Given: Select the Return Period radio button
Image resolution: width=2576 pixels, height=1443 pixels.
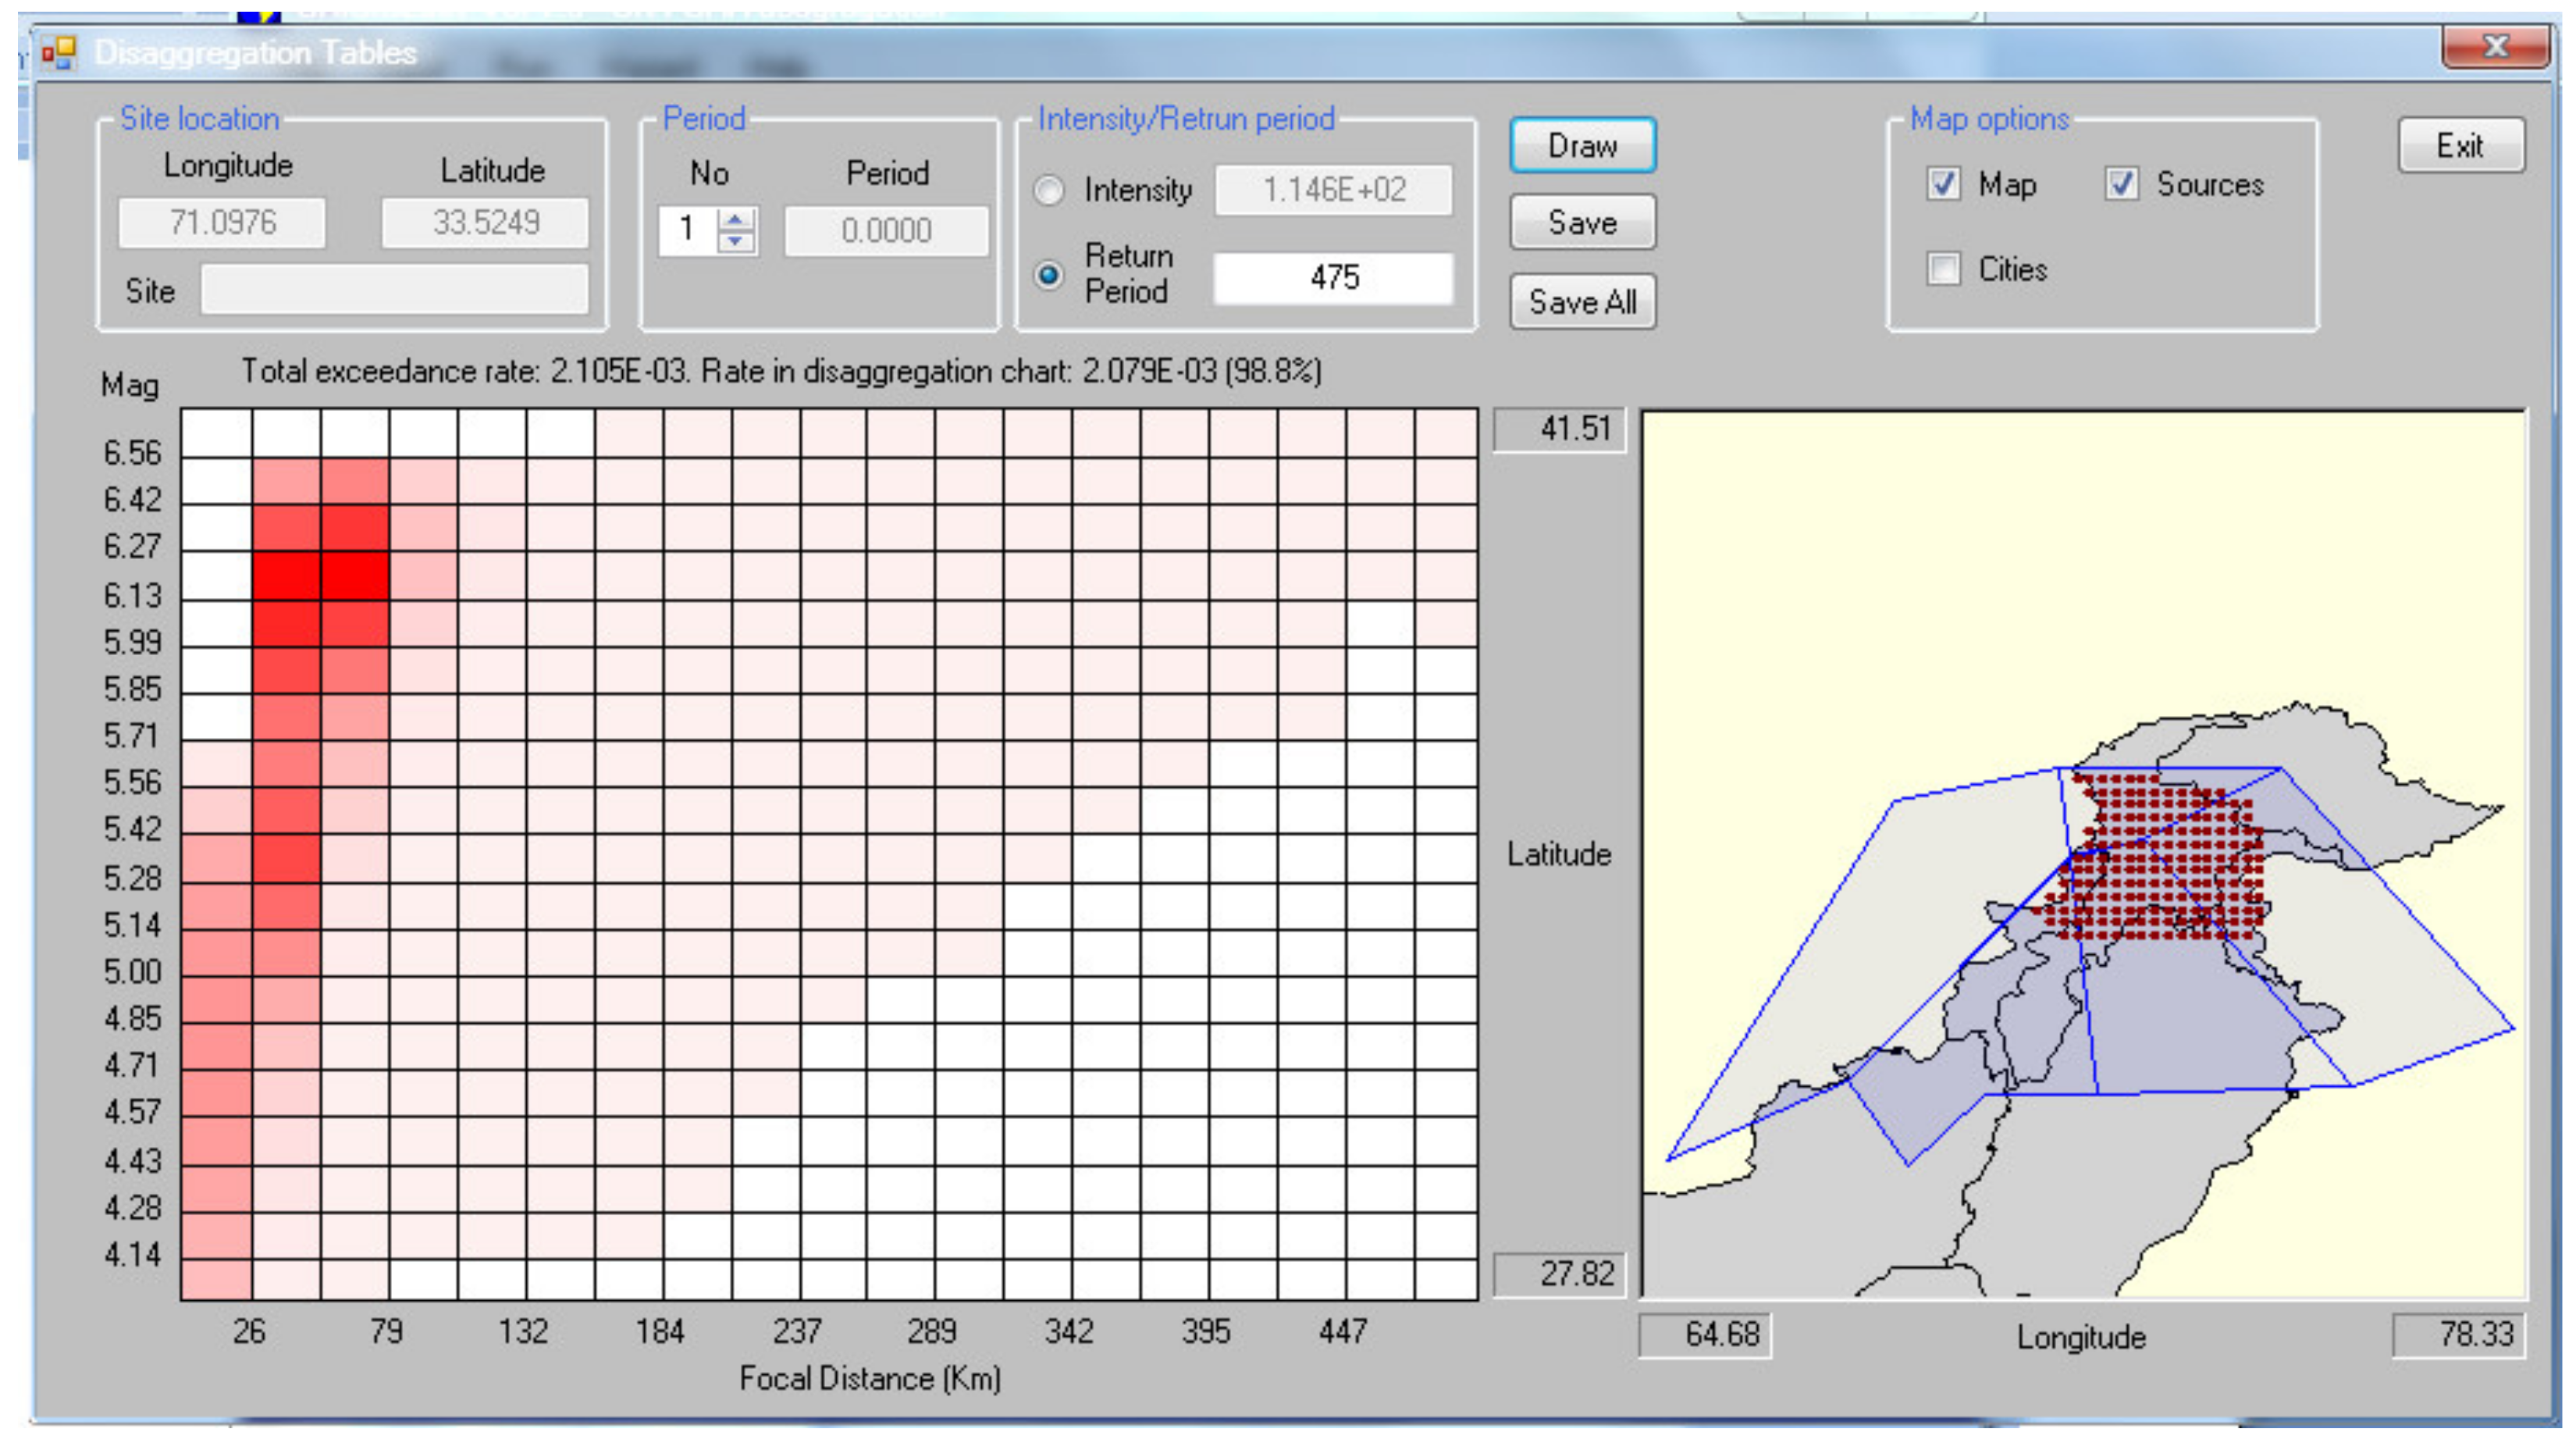Looking at the screenshot, I should (x=1048, y=274).
